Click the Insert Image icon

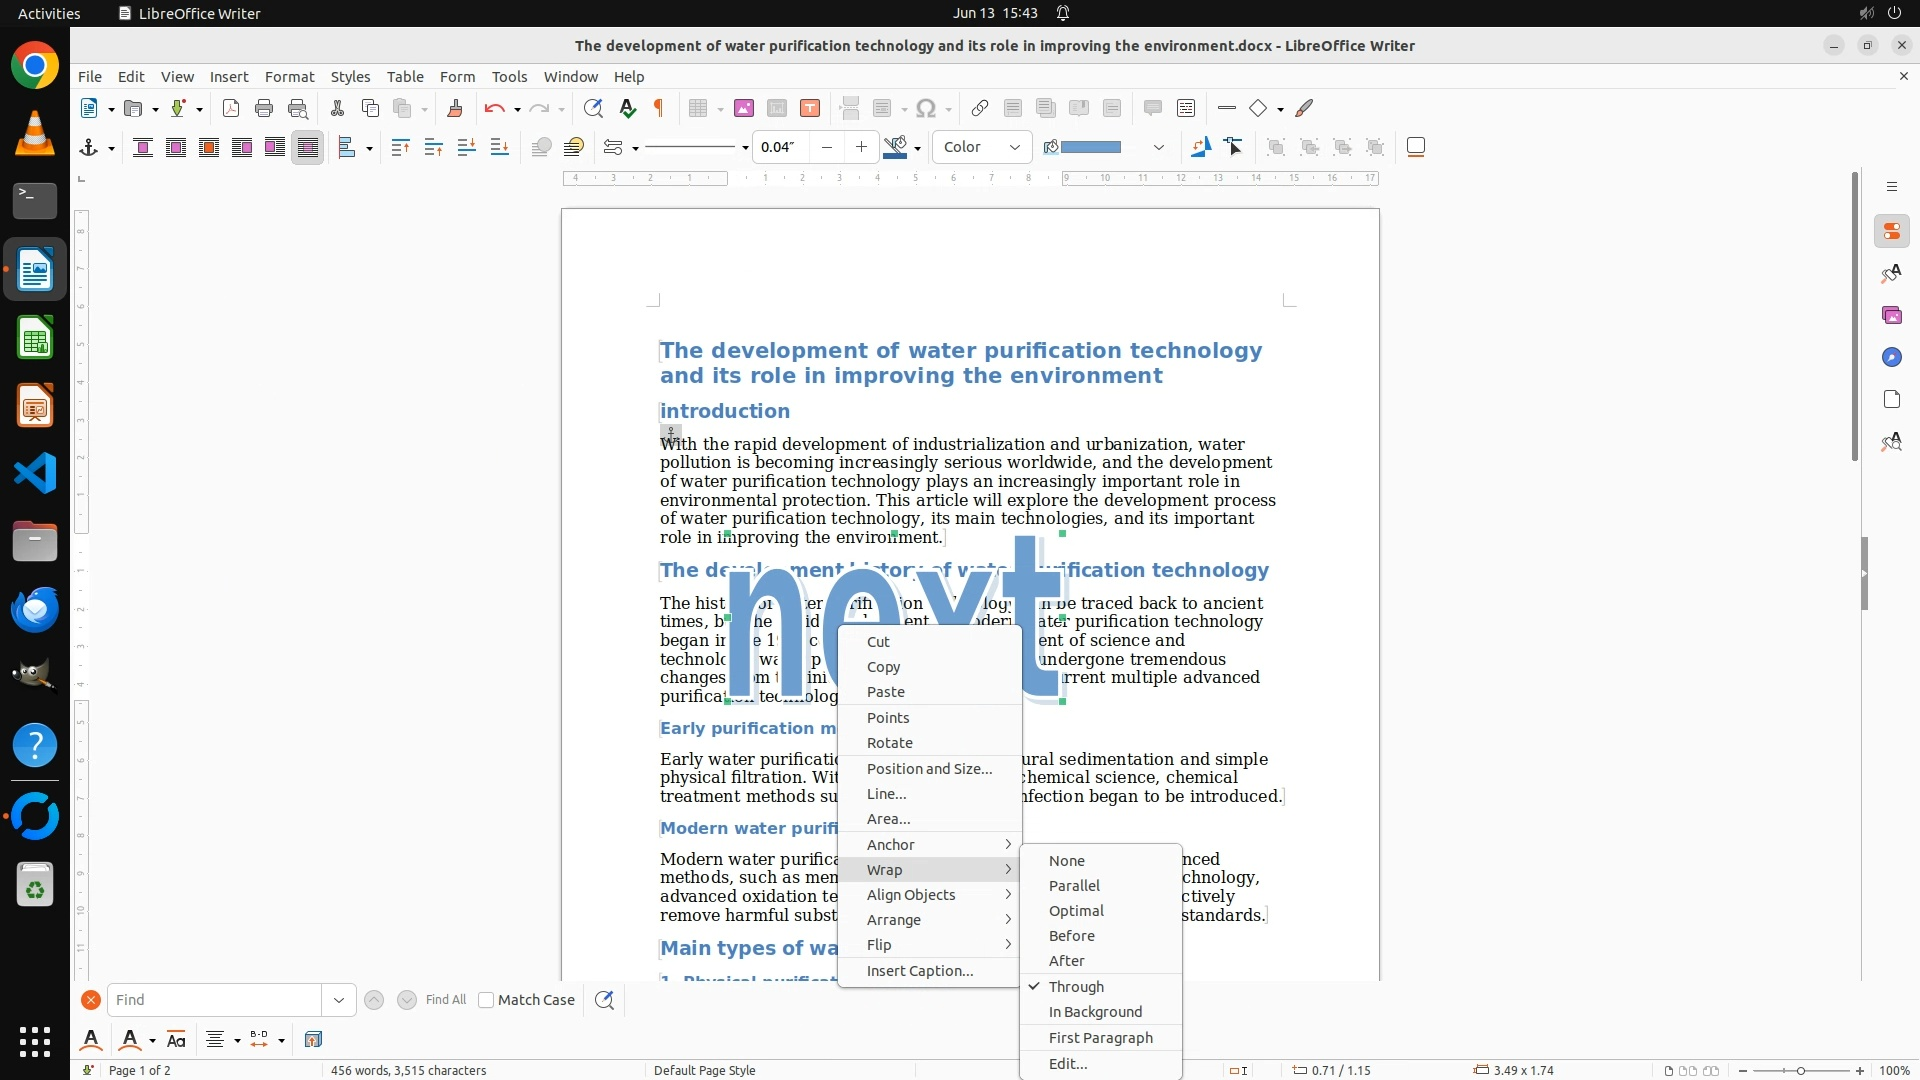point(744,109)
